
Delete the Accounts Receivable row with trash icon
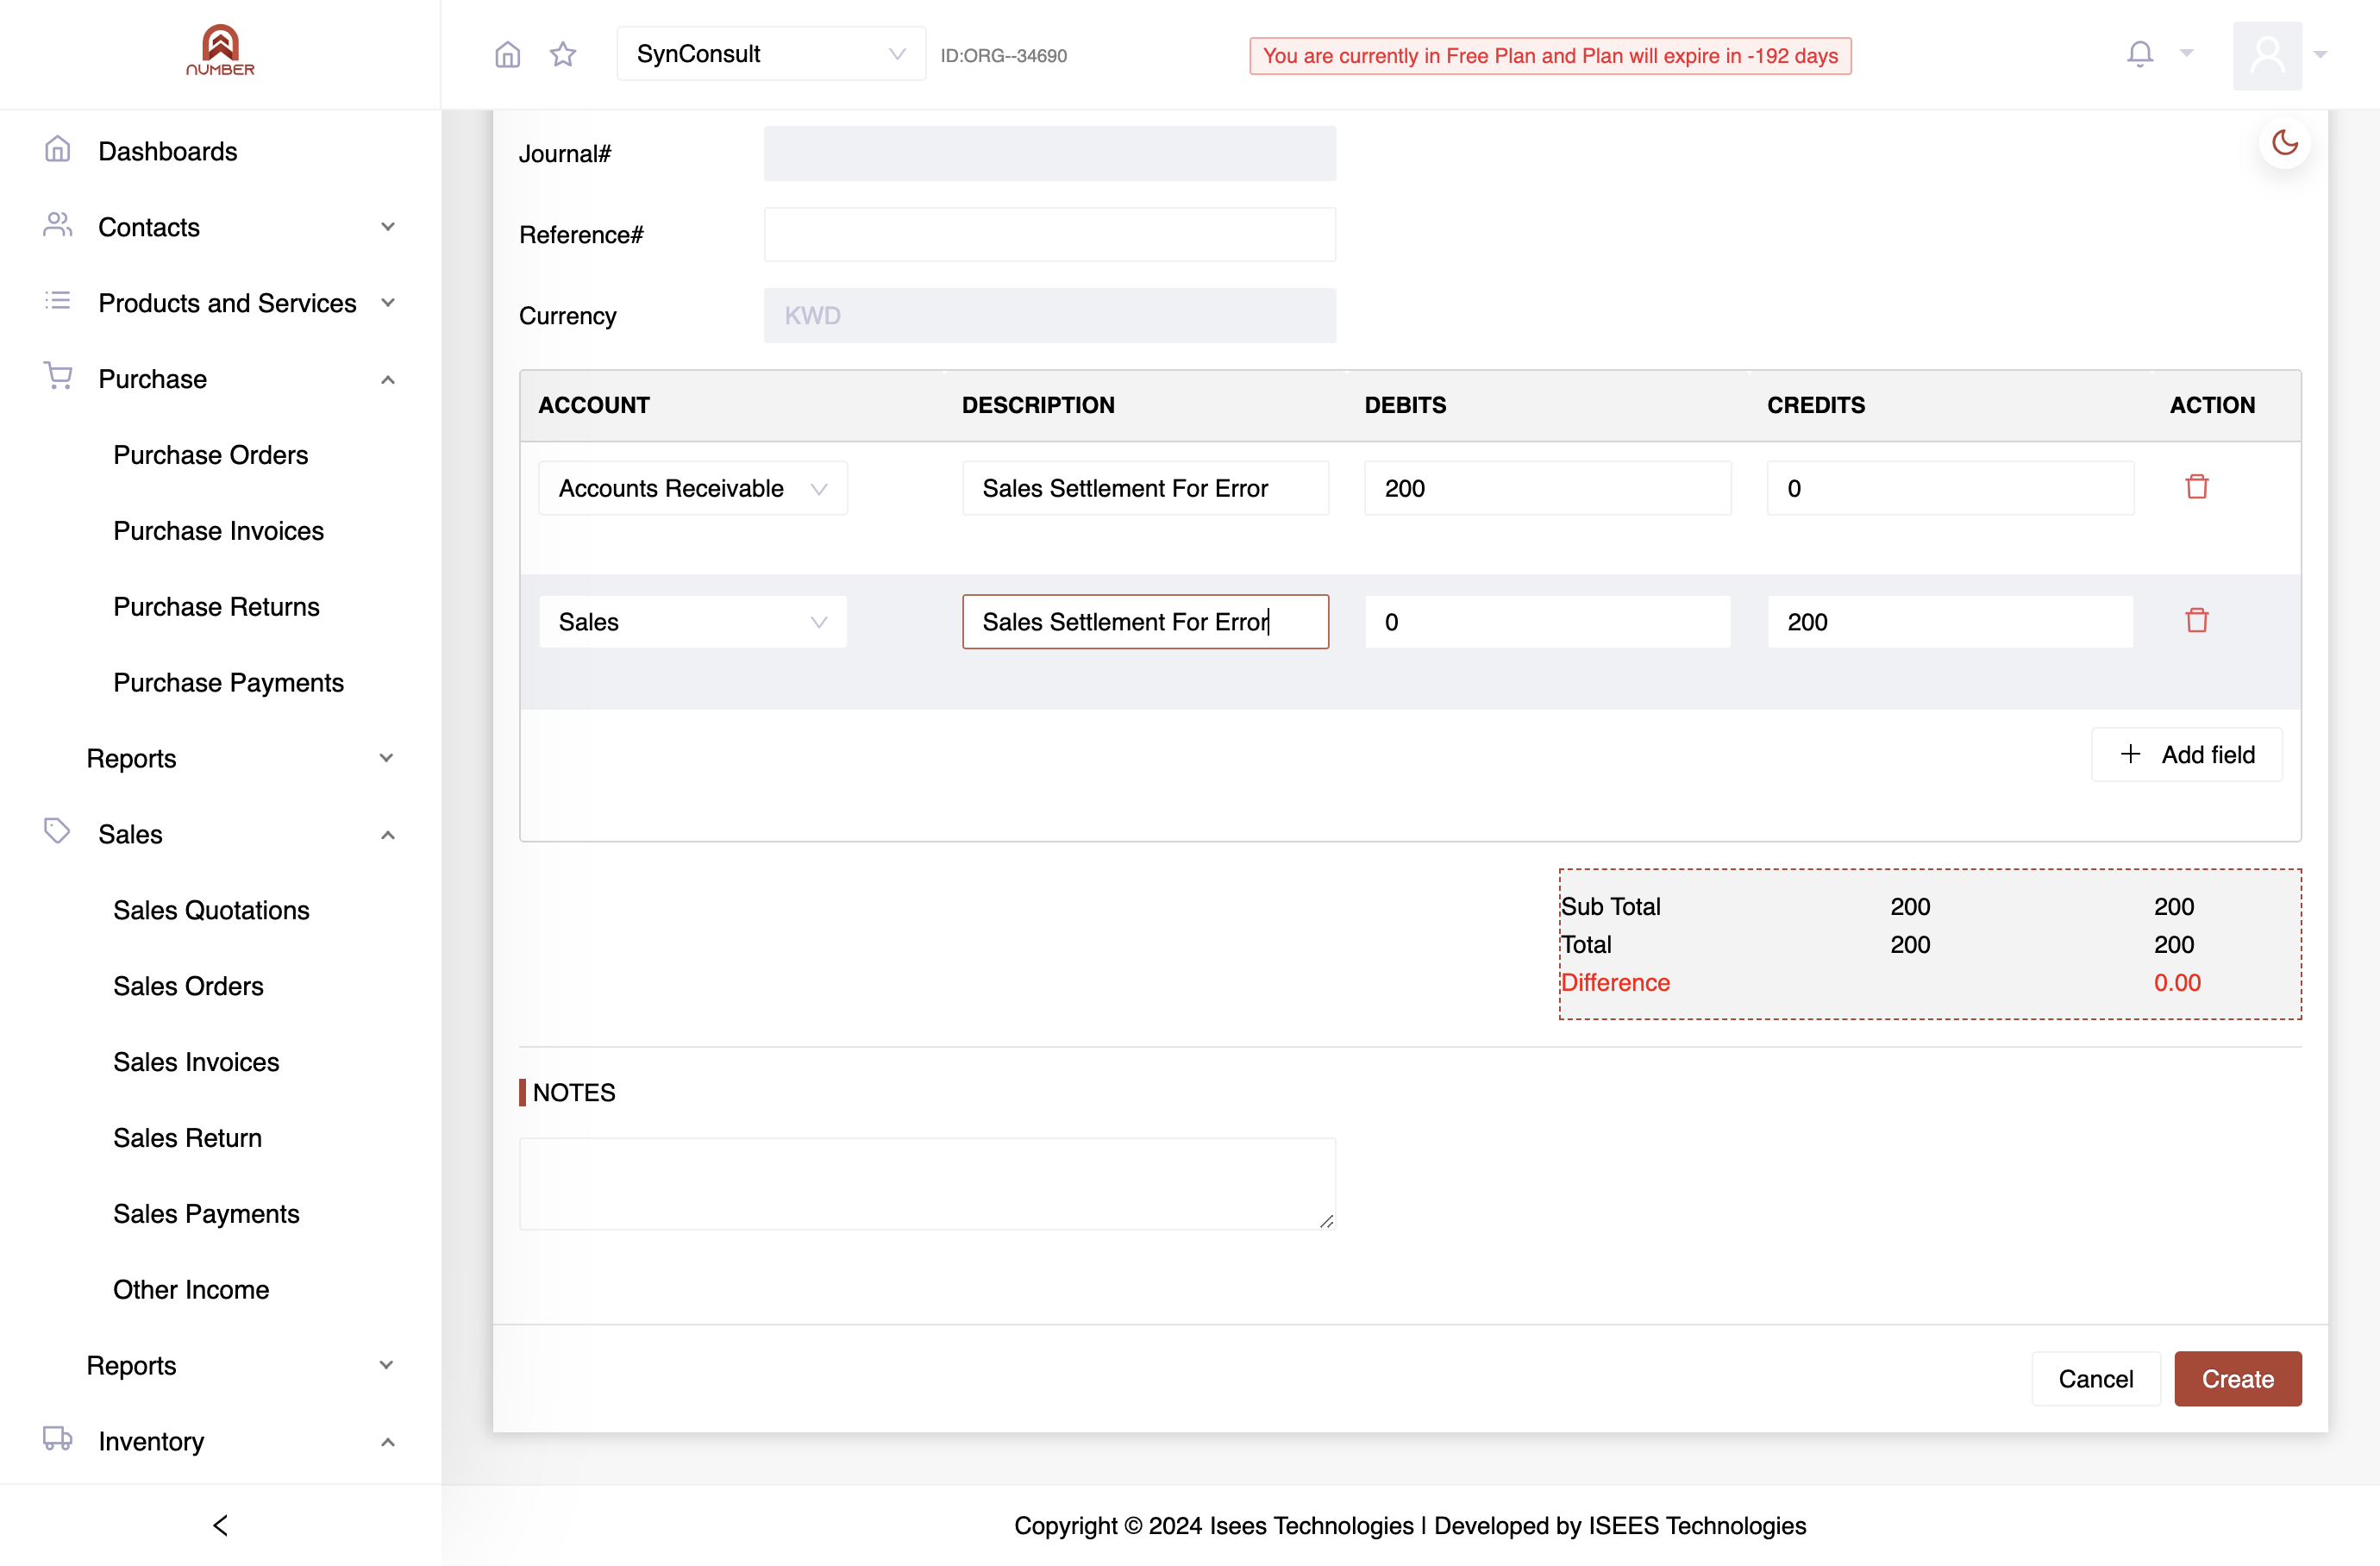click(2197, 487)
